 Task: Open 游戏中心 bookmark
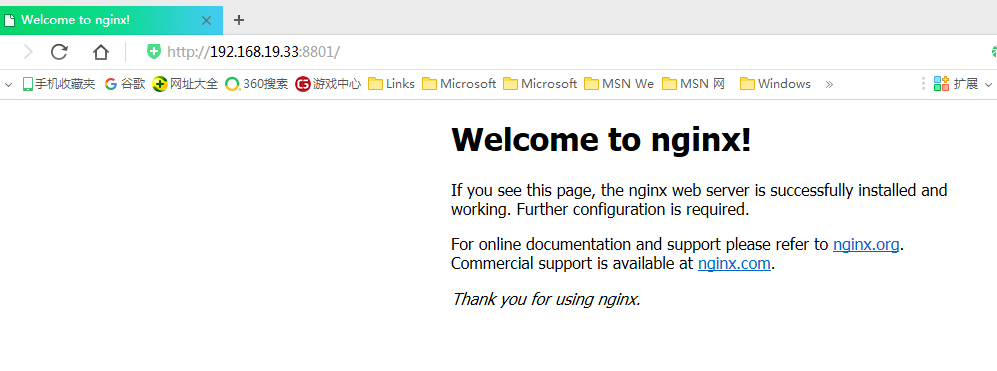[x=328, y=84]
